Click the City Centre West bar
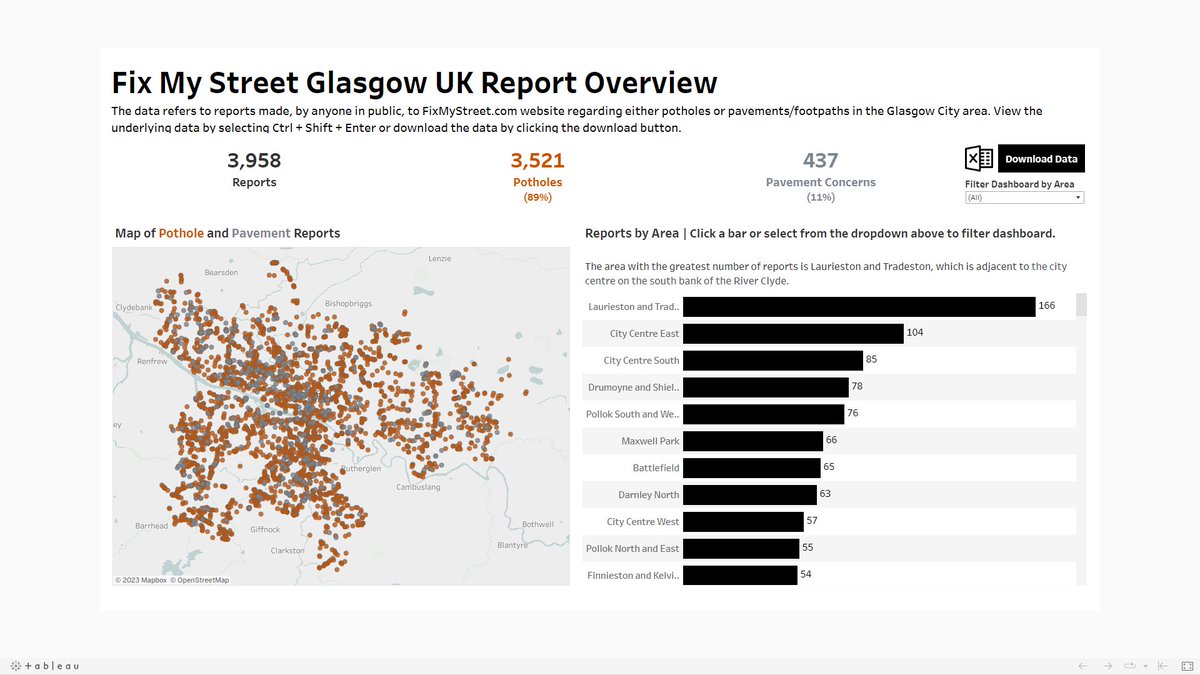 click(744, 522)
